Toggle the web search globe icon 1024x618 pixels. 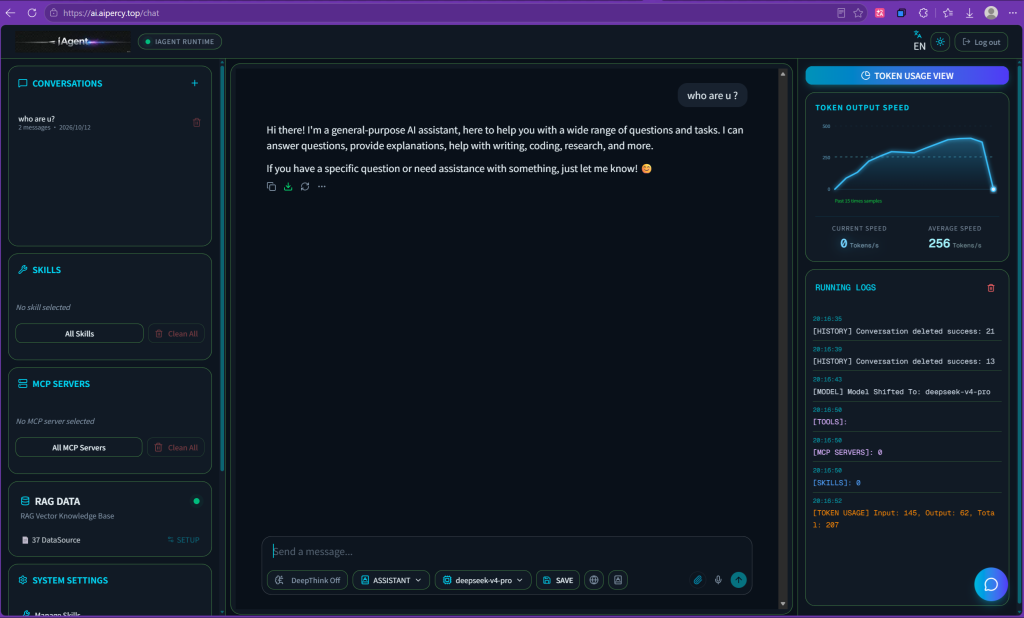coord(594,580)
